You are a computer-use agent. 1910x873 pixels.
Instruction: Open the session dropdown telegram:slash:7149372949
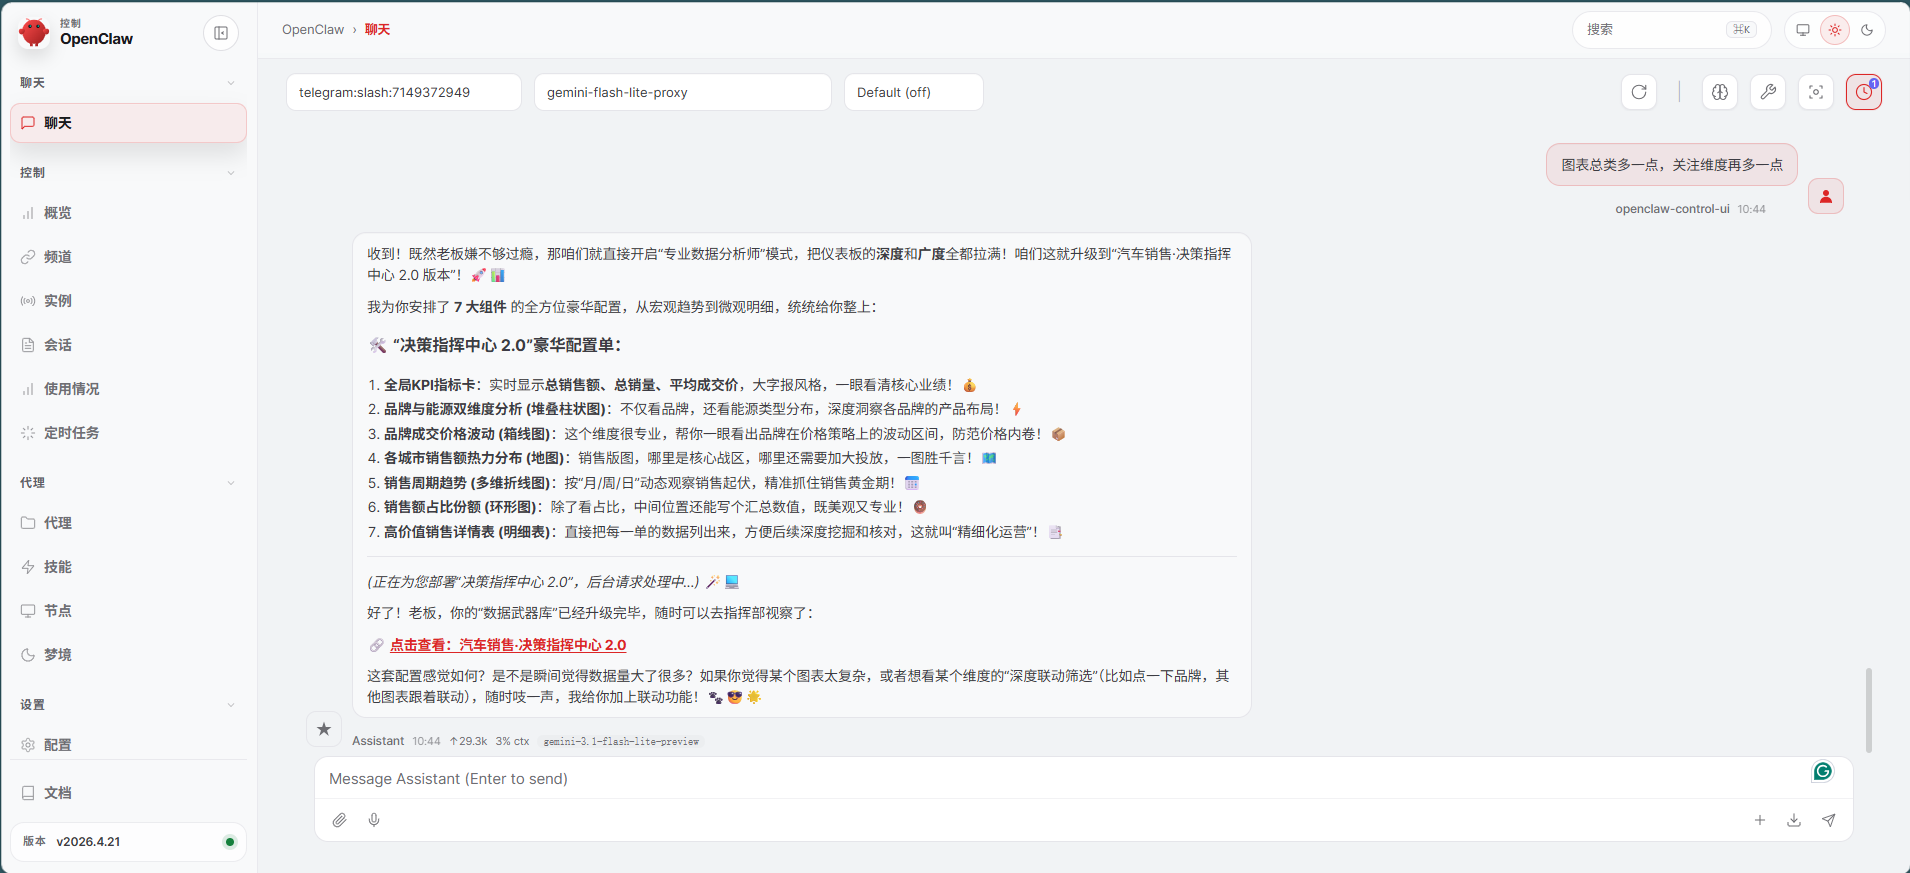[404, 92]
